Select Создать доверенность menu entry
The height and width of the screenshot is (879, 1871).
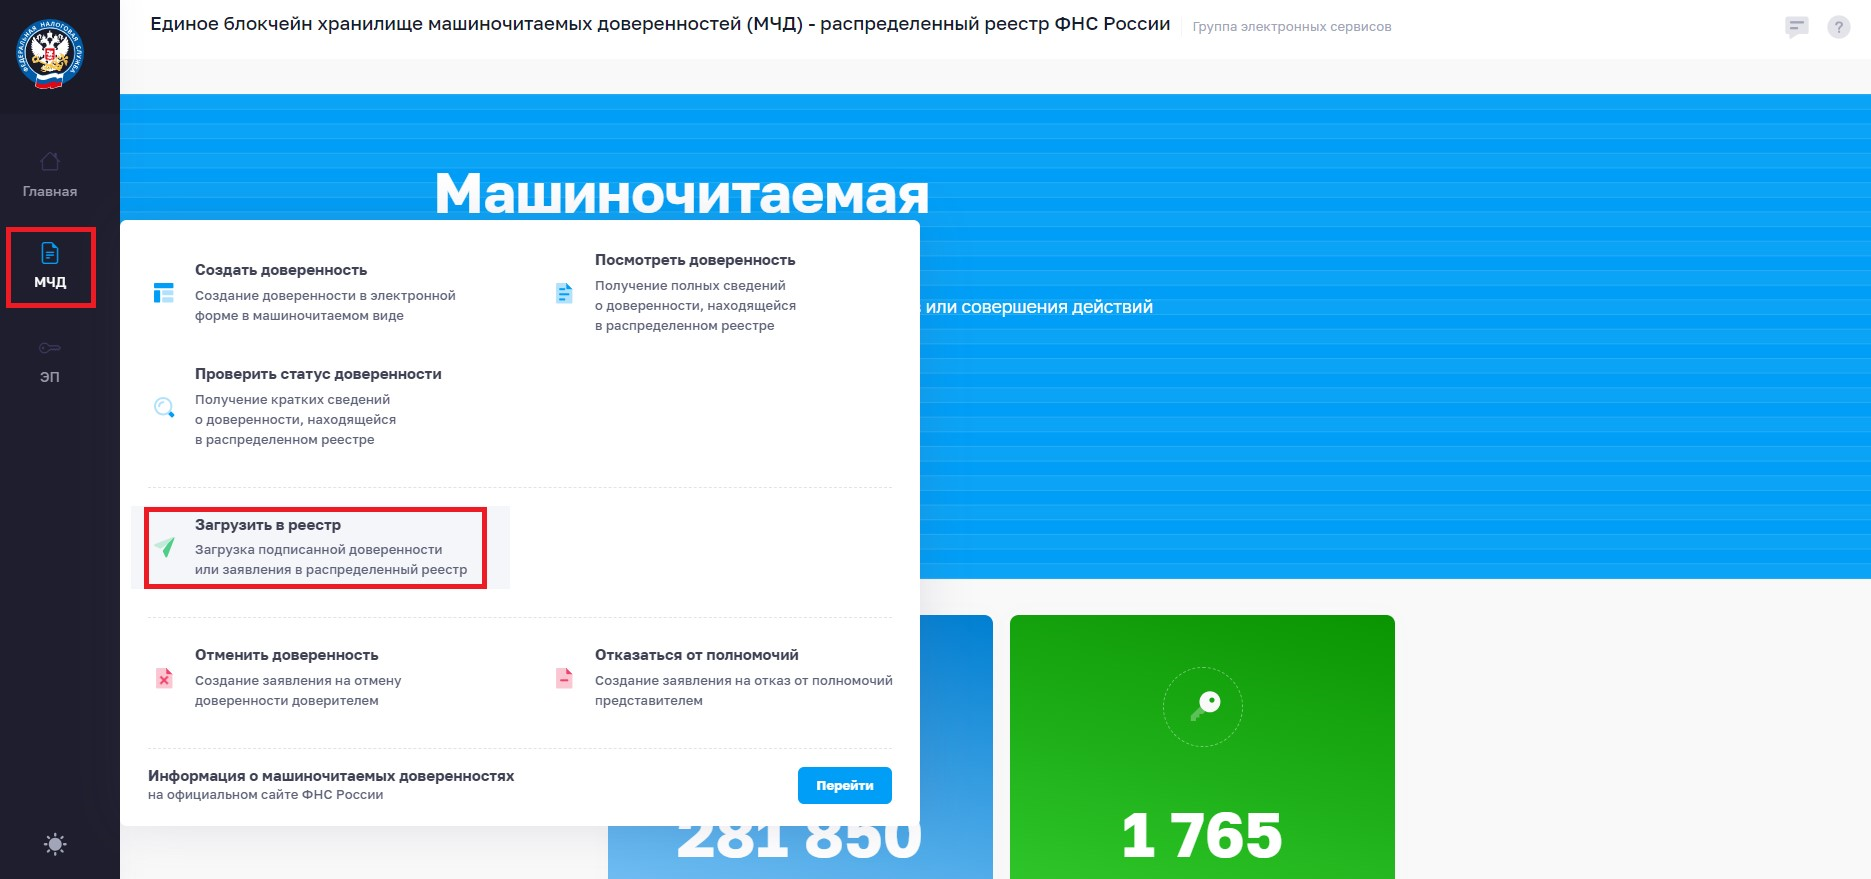pos(281,270)
